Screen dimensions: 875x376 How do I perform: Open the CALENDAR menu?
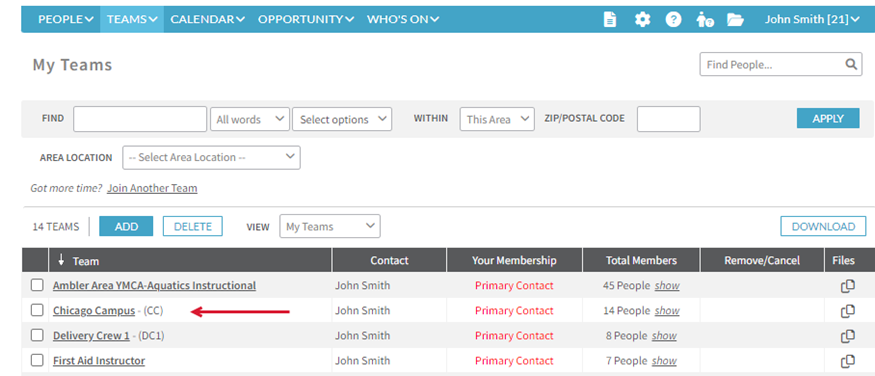click(208, 19)
